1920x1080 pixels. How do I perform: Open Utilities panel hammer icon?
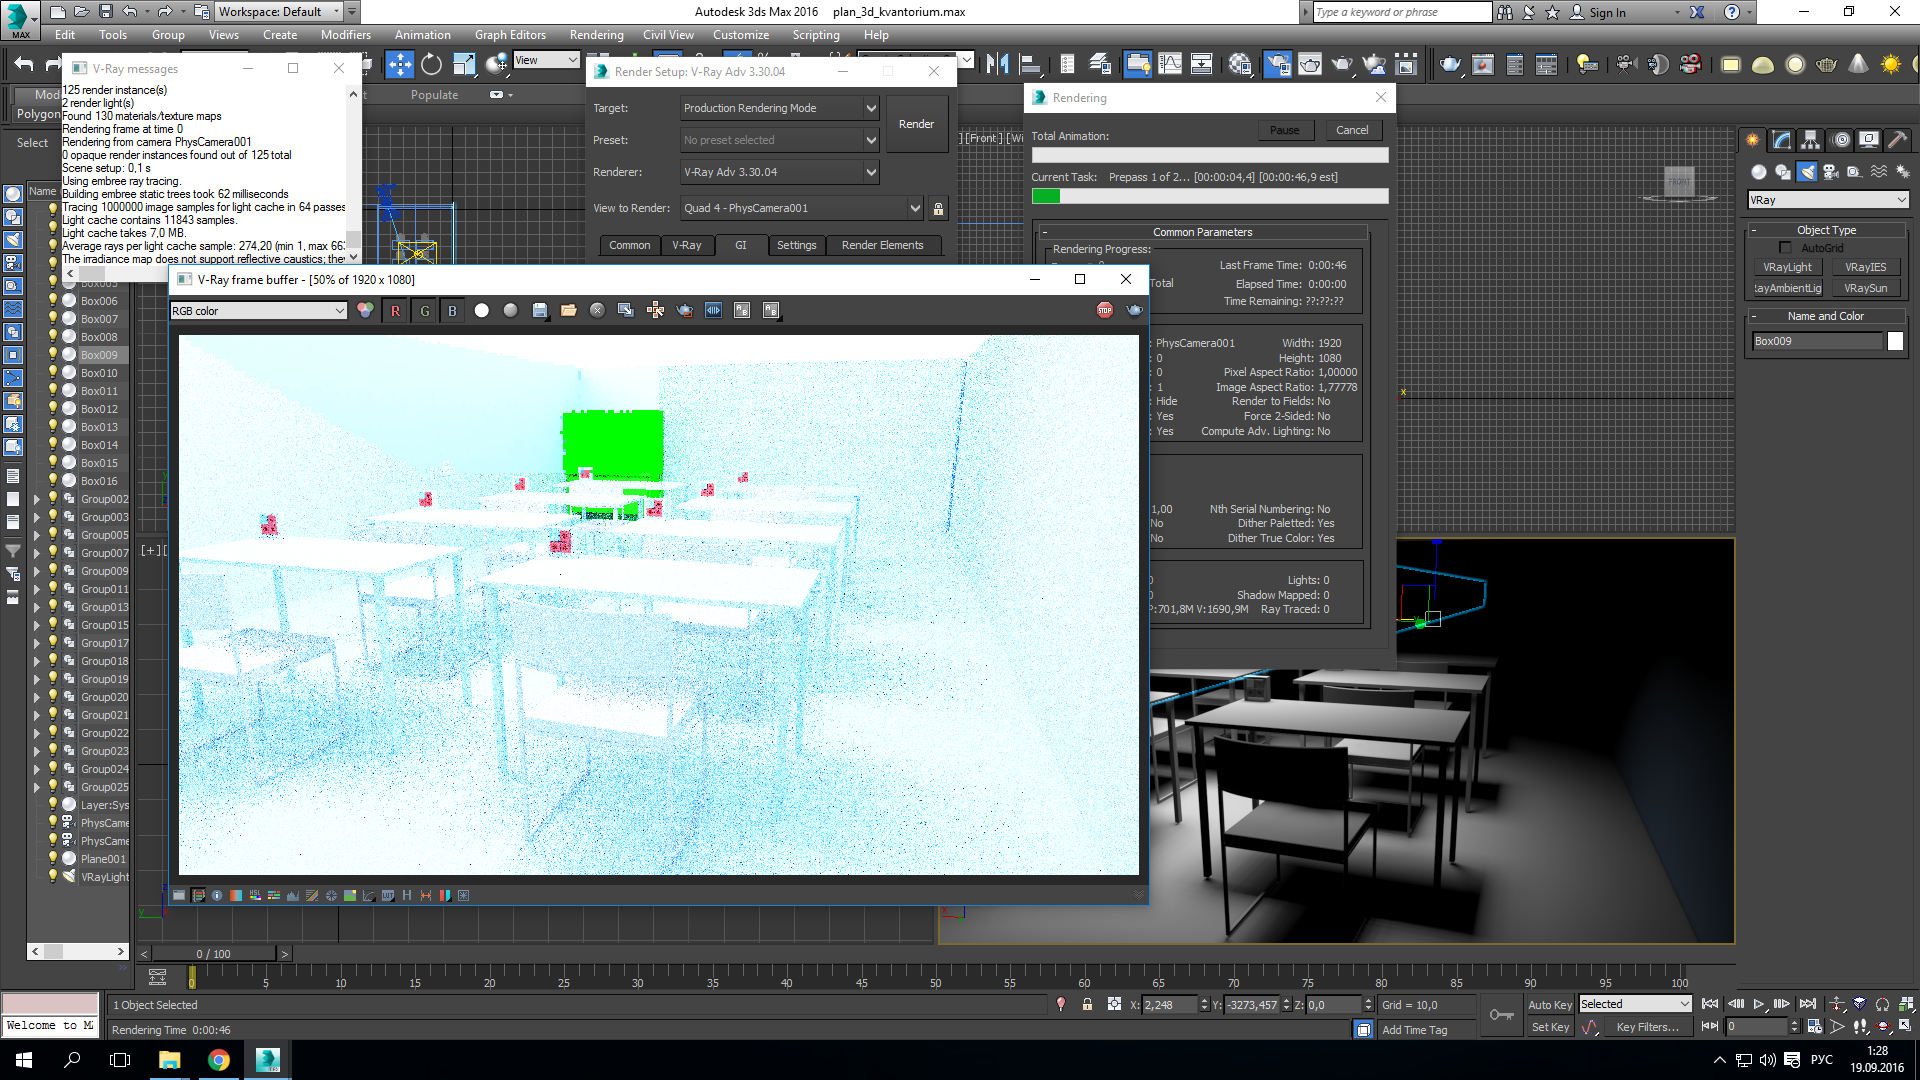[1898, 140]
